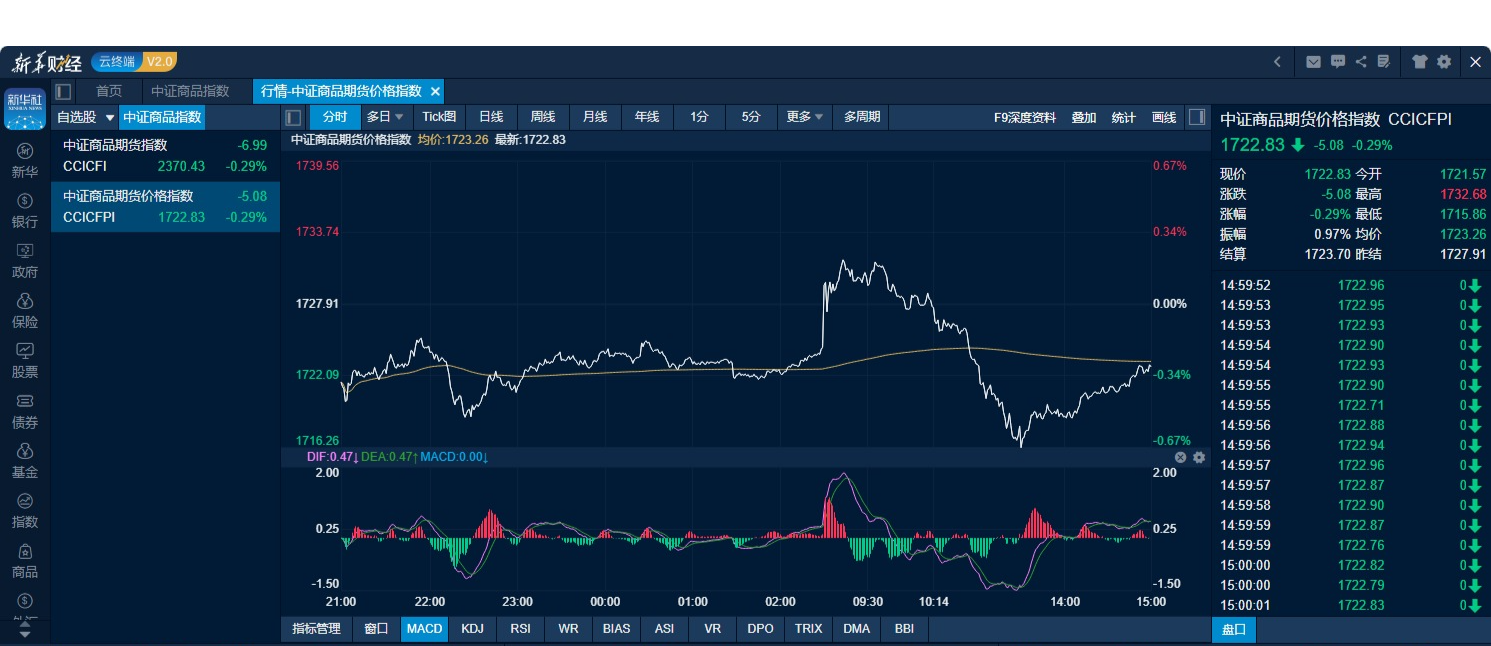Select the 分时 chart view
Image resolution: width=1491 pixels, height=646 pixels.
tap(335, 117)
